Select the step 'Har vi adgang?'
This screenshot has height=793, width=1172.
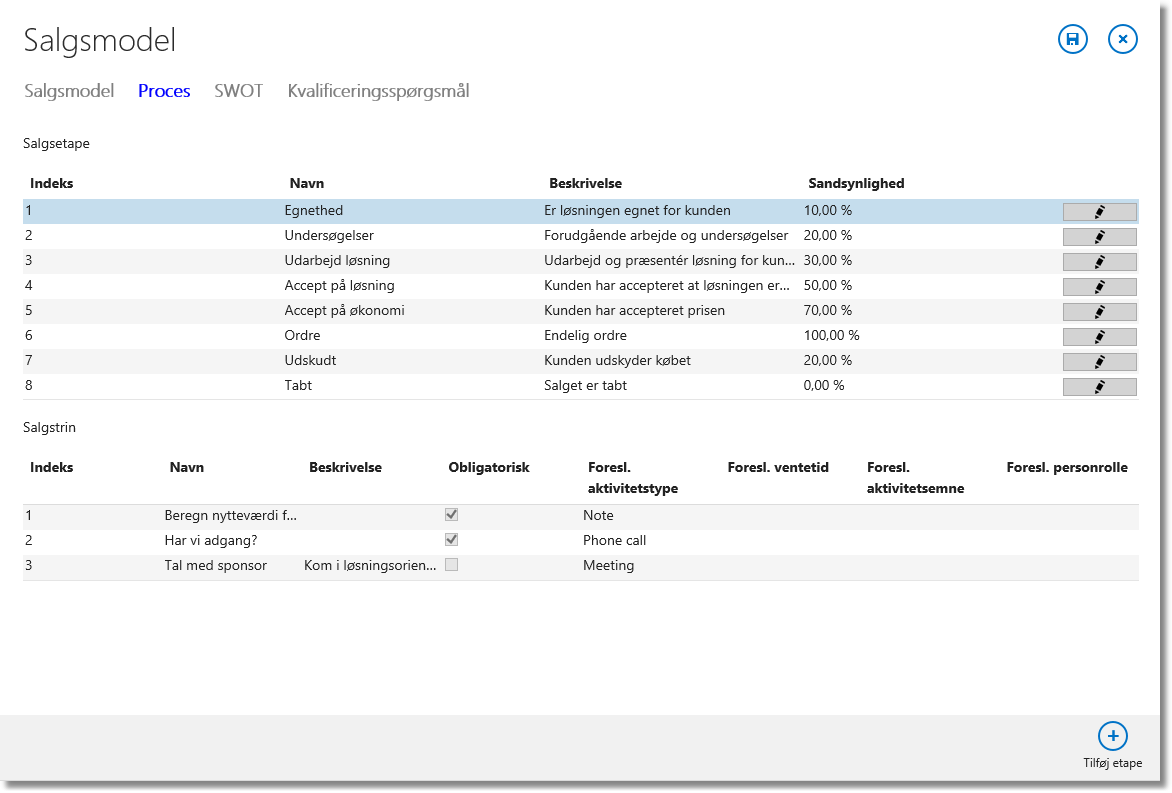tap(211, 540)
